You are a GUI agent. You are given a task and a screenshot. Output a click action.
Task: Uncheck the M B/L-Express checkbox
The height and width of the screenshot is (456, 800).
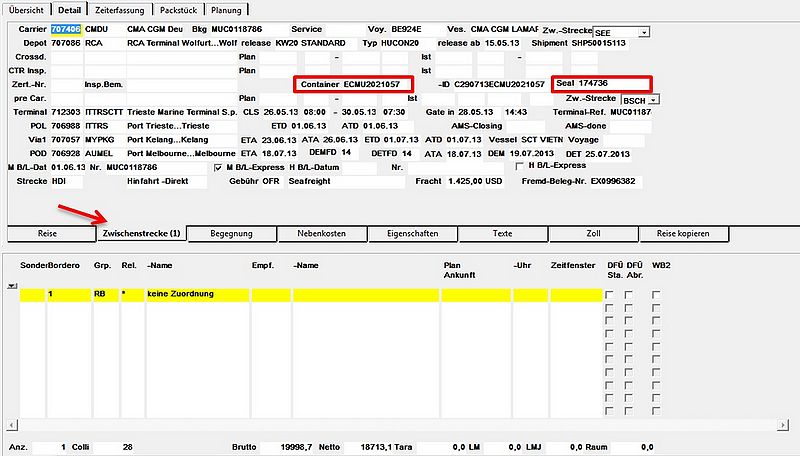tap(218, 168)
